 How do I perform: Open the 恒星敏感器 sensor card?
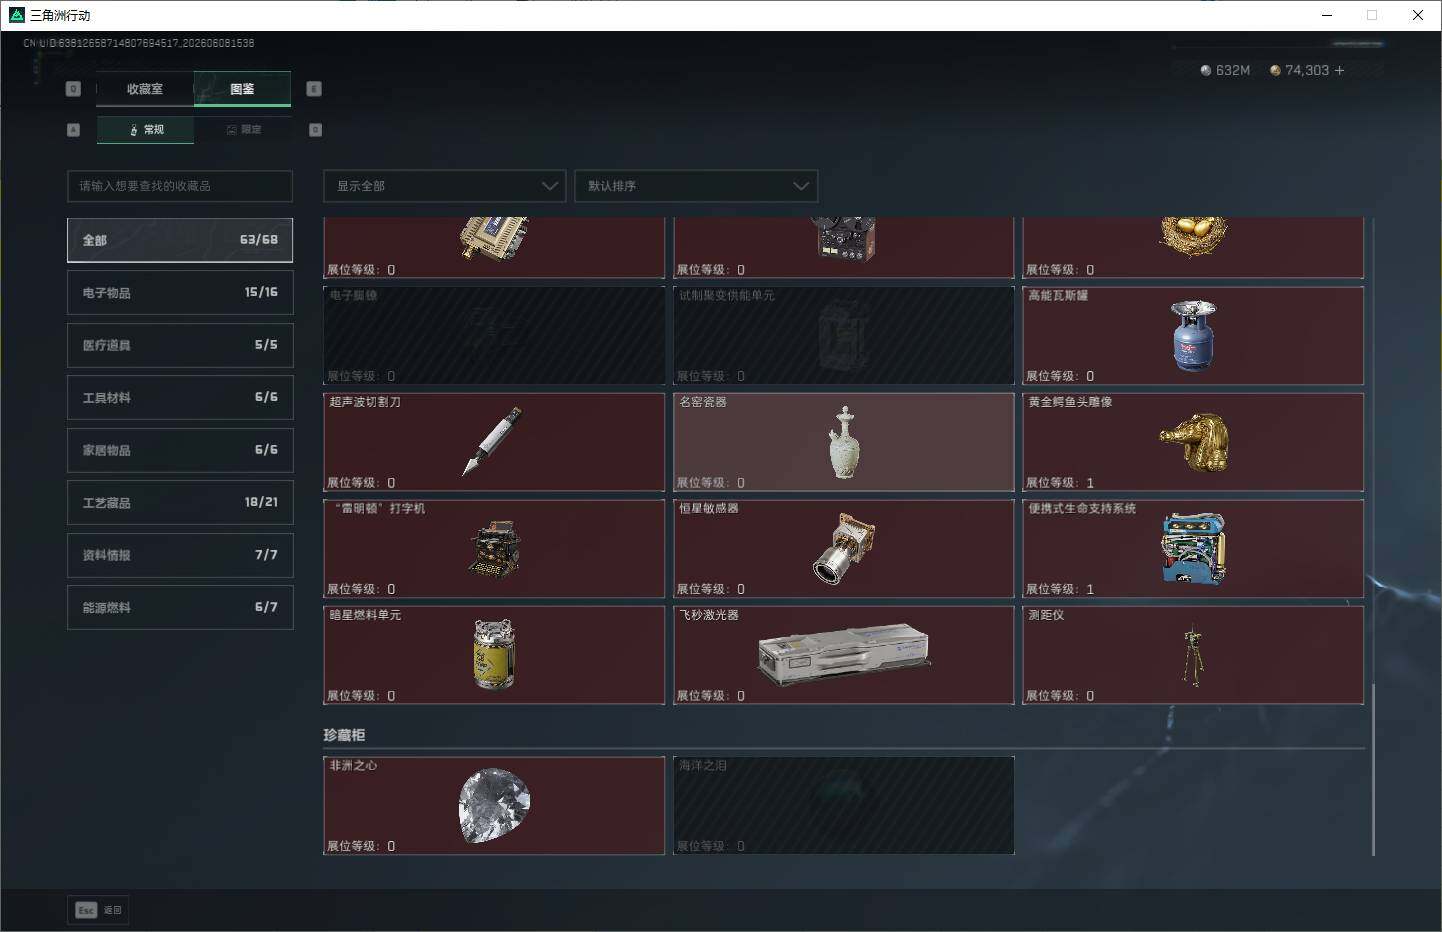[x=844, y=549]
